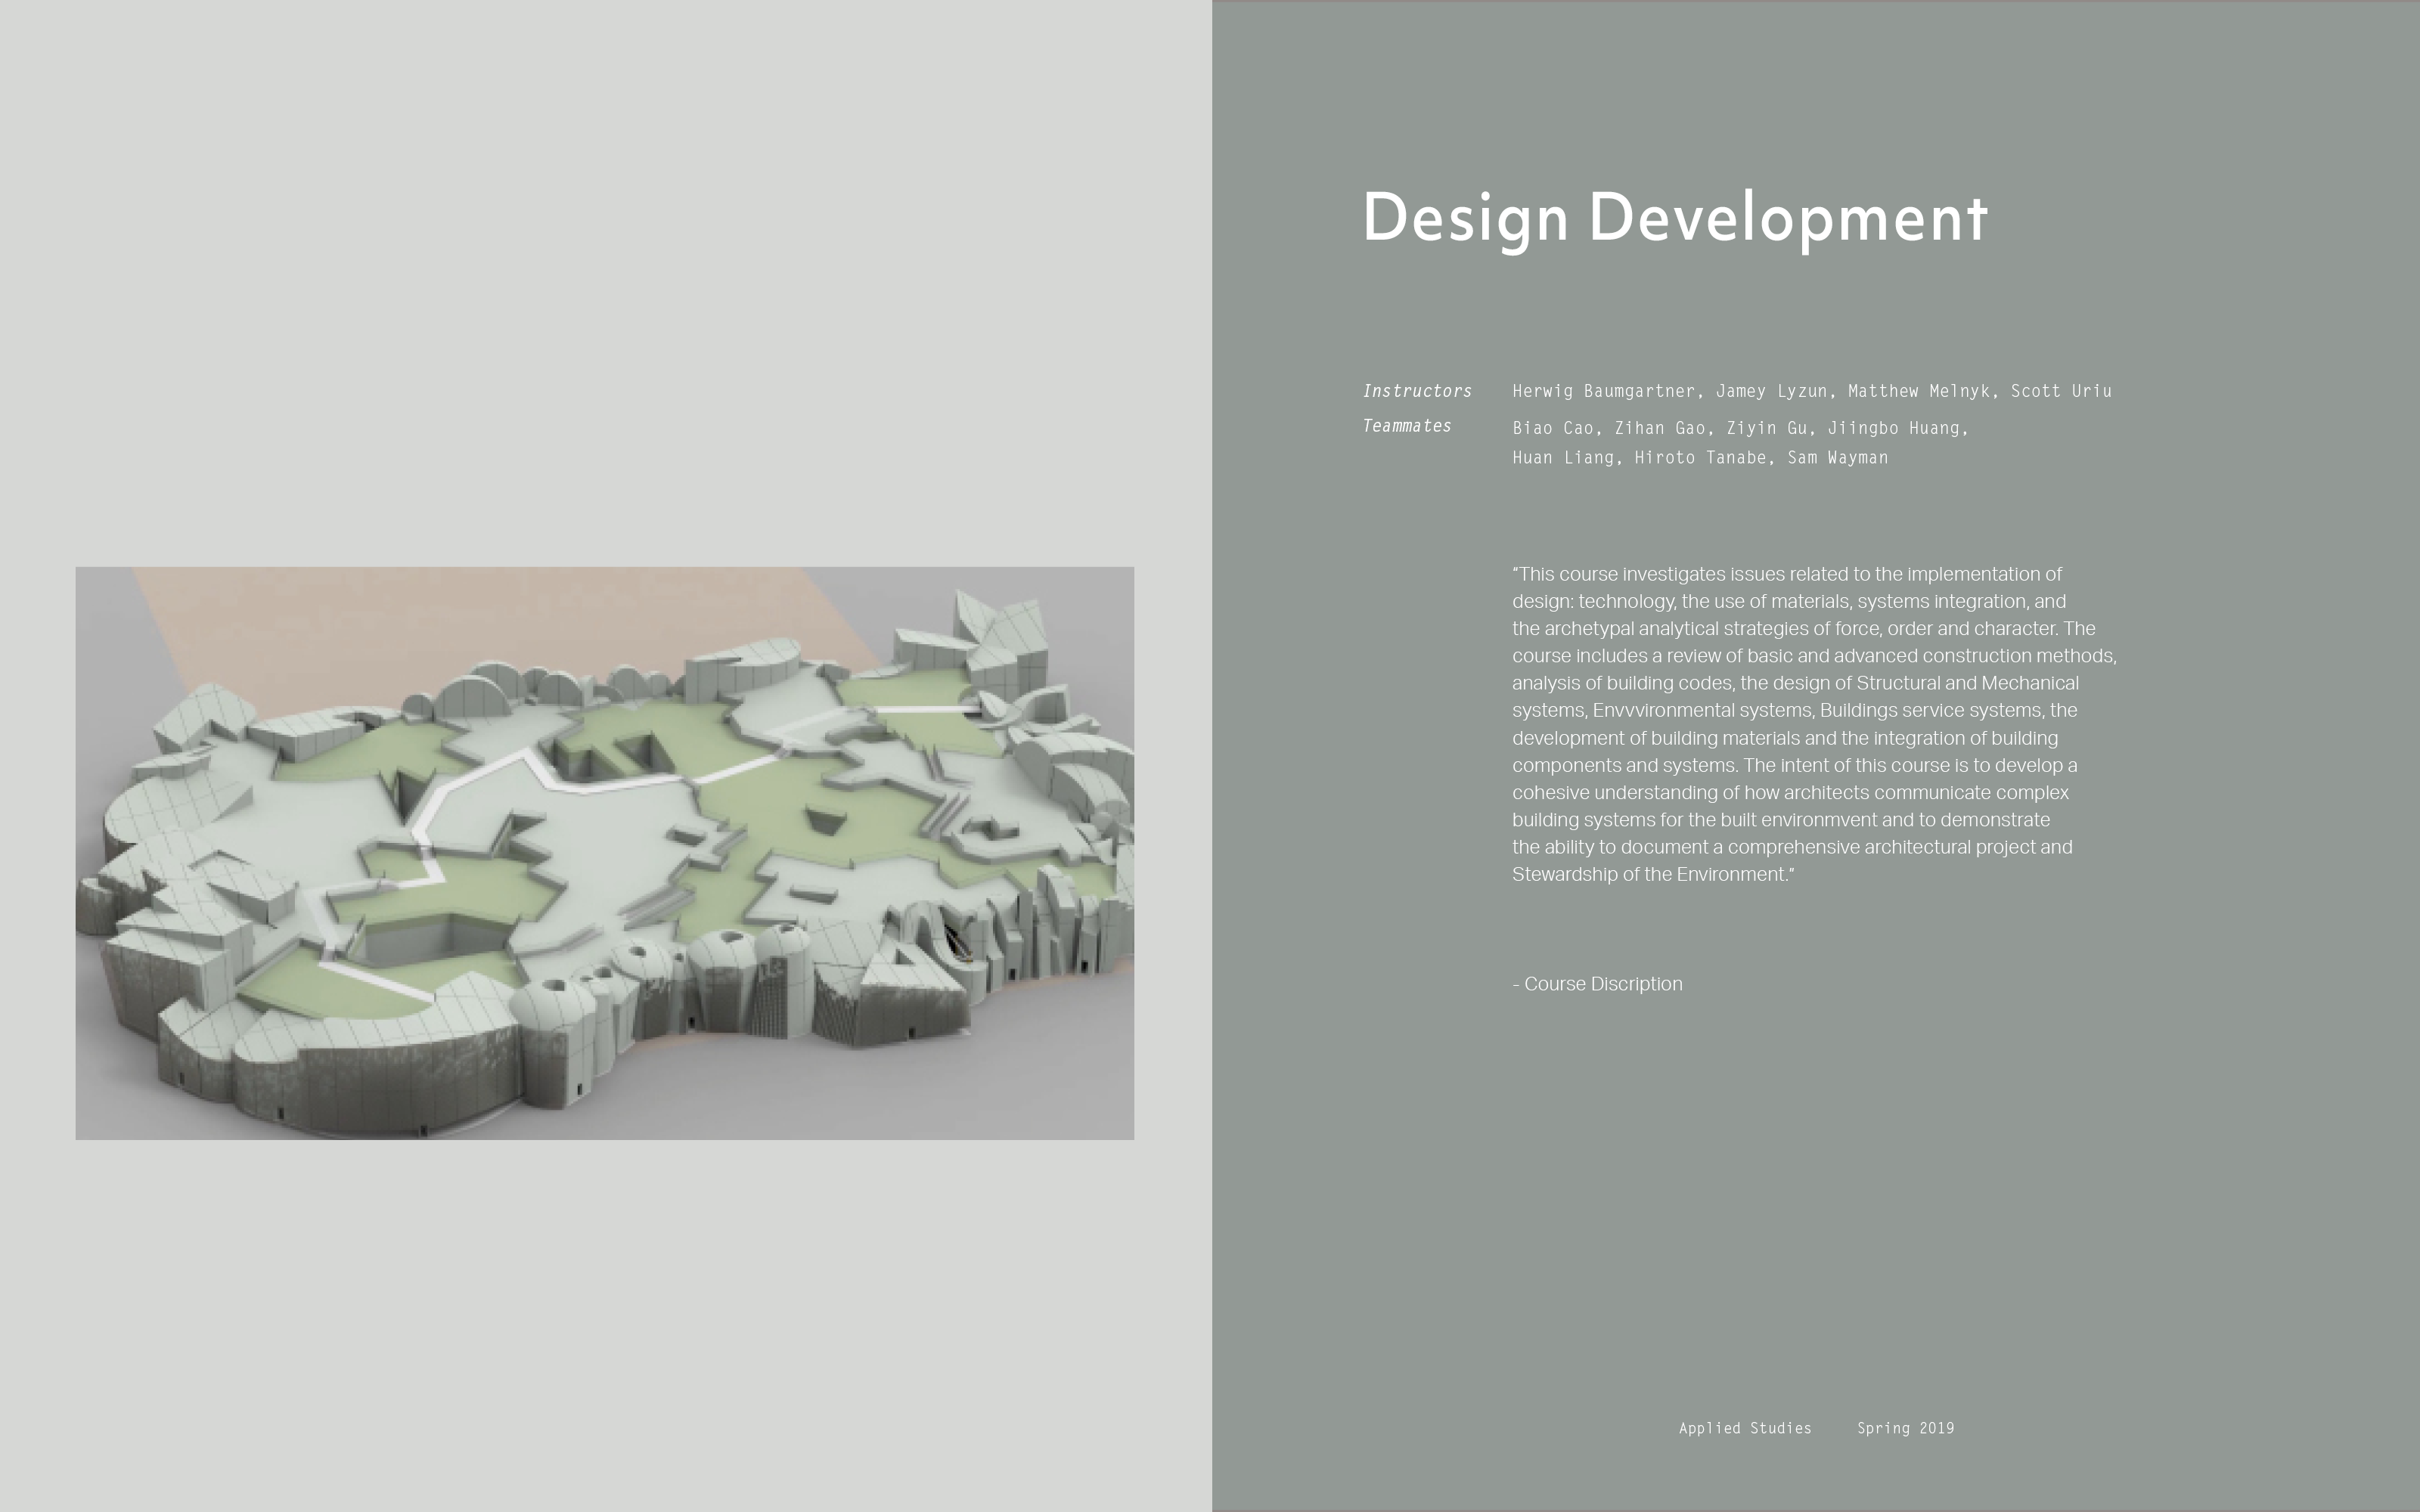The height and width of the screenshot is (1512, 2420).
Task: Click teammate name Ziyin Gu
Action: [x=1766, y=428]
